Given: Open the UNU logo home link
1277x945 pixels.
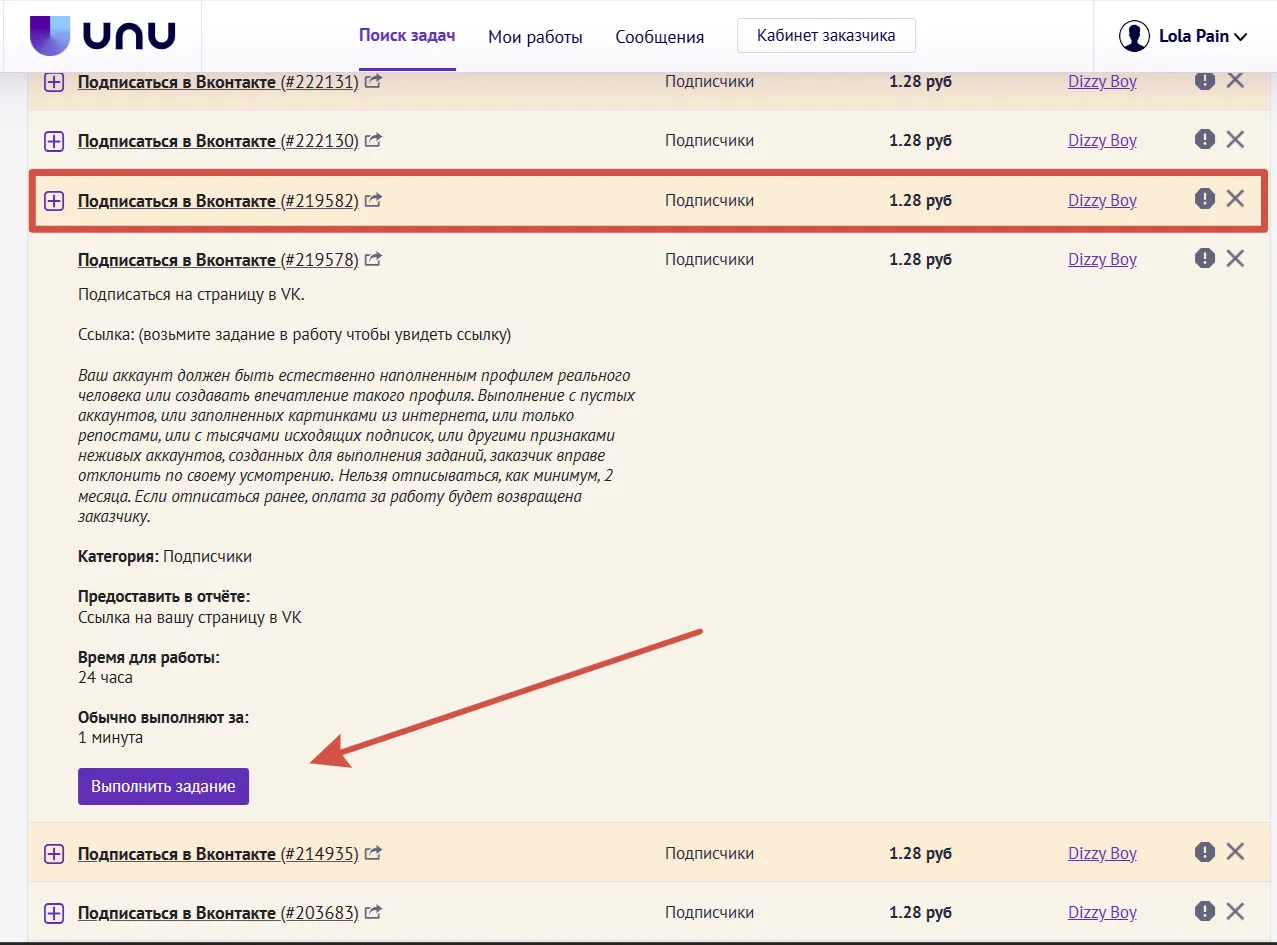Looking at the screenshot, I should pyautogui.click(x=102, y=36).
